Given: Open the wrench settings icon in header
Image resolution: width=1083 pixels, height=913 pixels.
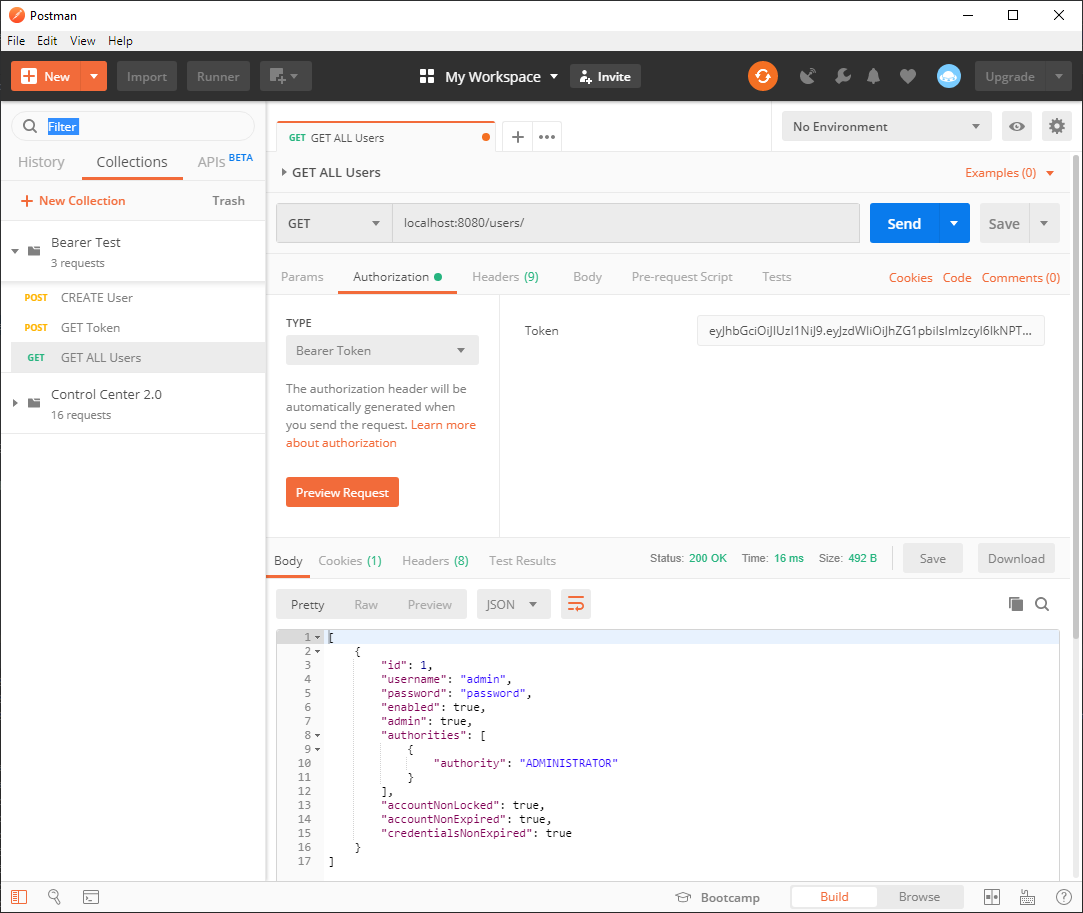Looking at the screenshot, I should [842, 77].
